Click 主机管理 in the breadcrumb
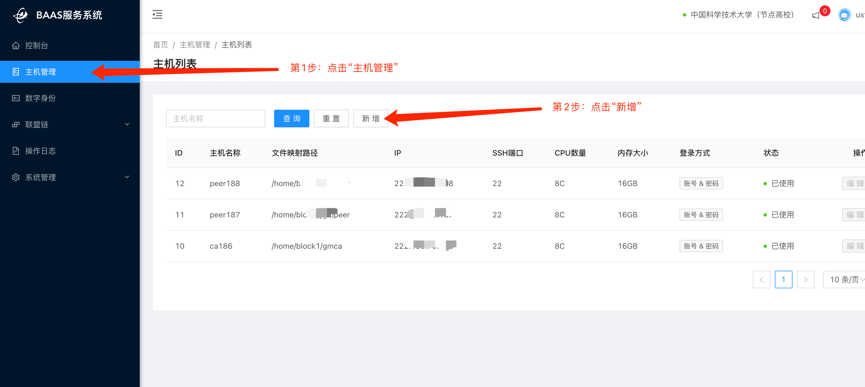The image size is (865, 387). click(195, 45)
